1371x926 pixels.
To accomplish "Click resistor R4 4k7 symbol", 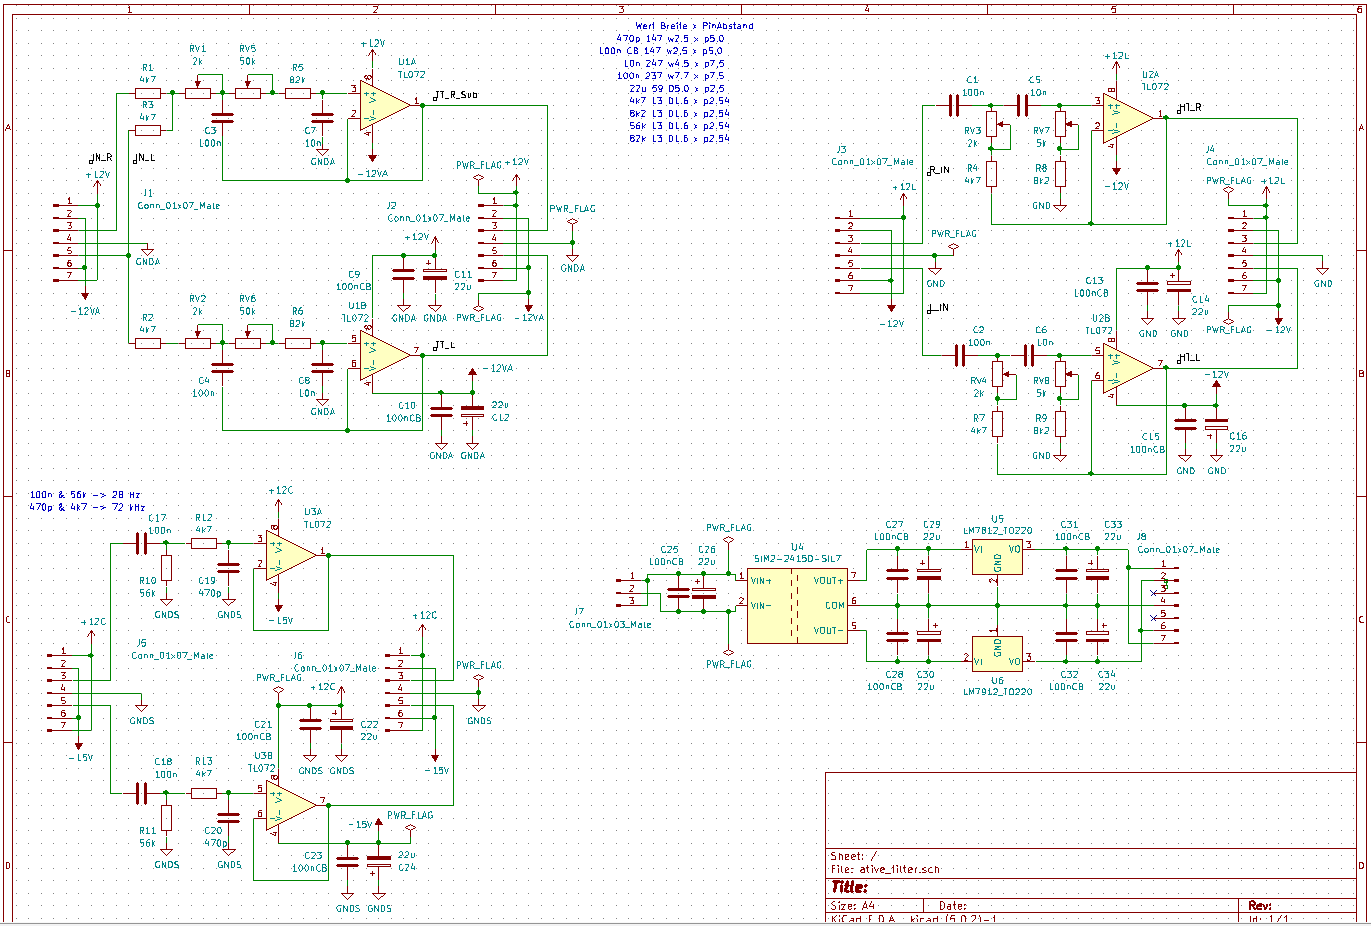I will point(992,174).
